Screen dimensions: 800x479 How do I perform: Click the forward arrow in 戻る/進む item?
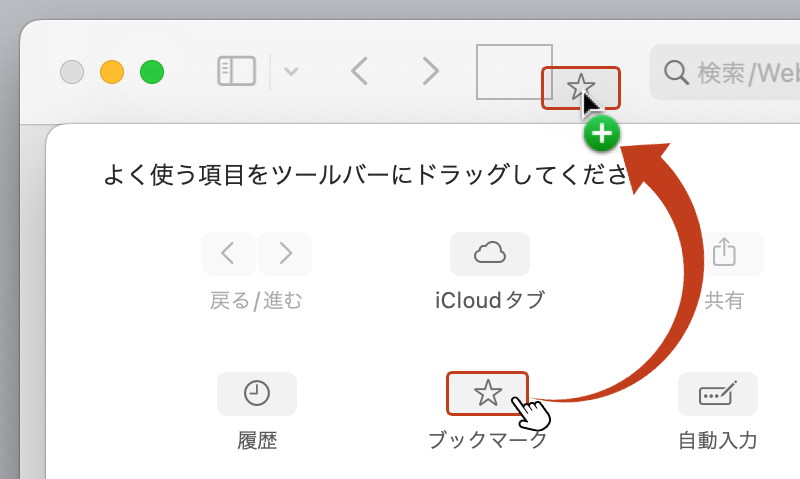[285, 254]
